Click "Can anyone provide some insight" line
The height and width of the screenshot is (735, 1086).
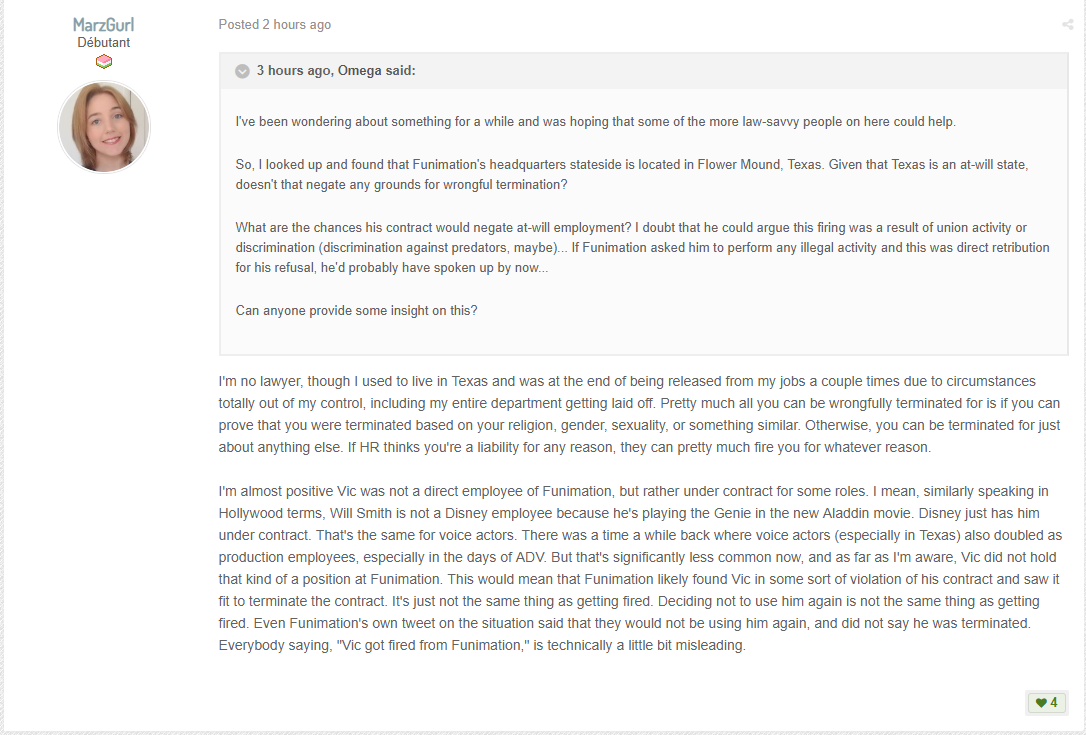coord(356,310)
